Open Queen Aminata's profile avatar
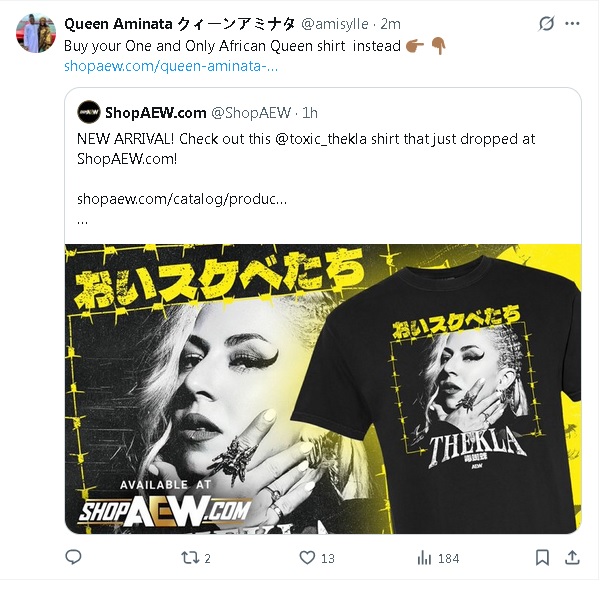Screen dimensions: 601x595 36,34
